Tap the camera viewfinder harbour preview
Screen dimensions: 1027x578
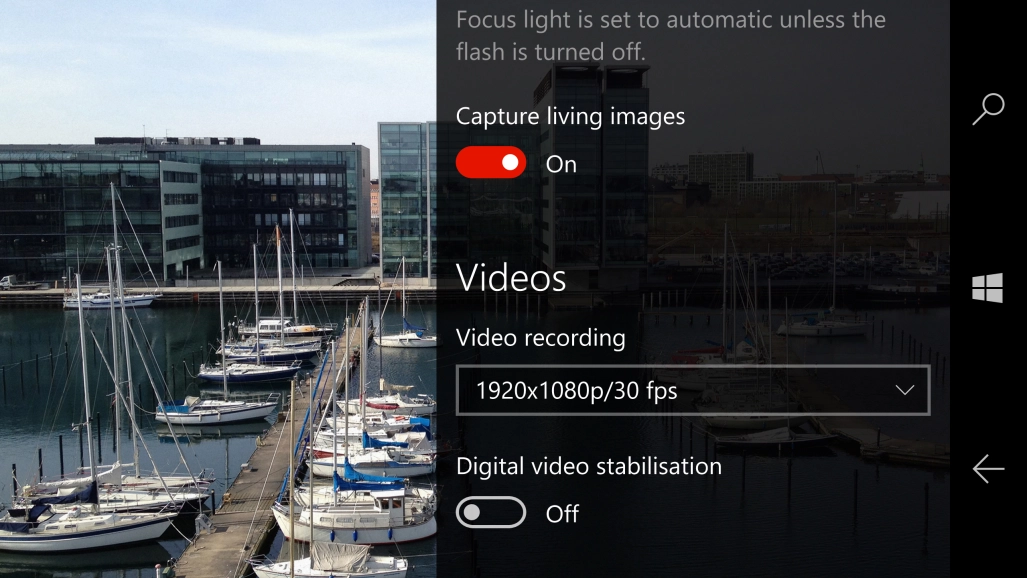218,289
